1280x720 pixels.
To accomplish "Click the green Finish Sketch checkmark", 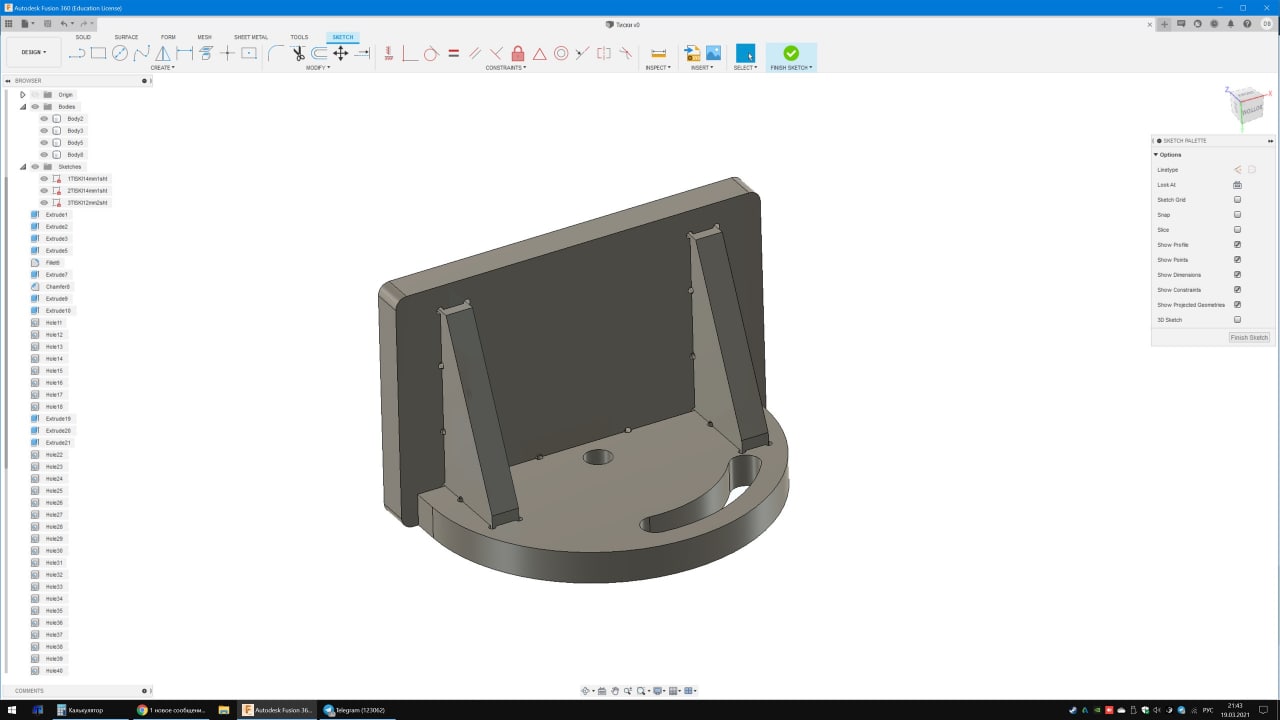I will pos(791,53).
